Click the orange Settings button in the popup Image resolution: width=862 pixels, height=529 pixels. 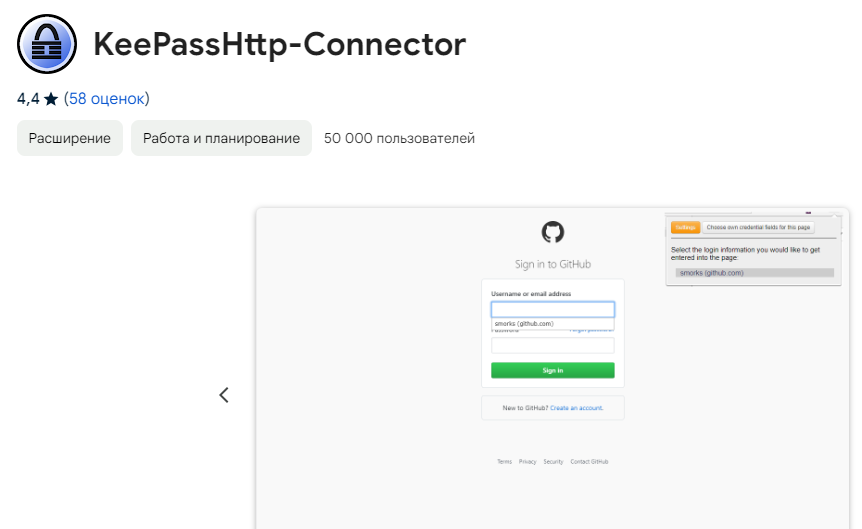pos(685,228)
